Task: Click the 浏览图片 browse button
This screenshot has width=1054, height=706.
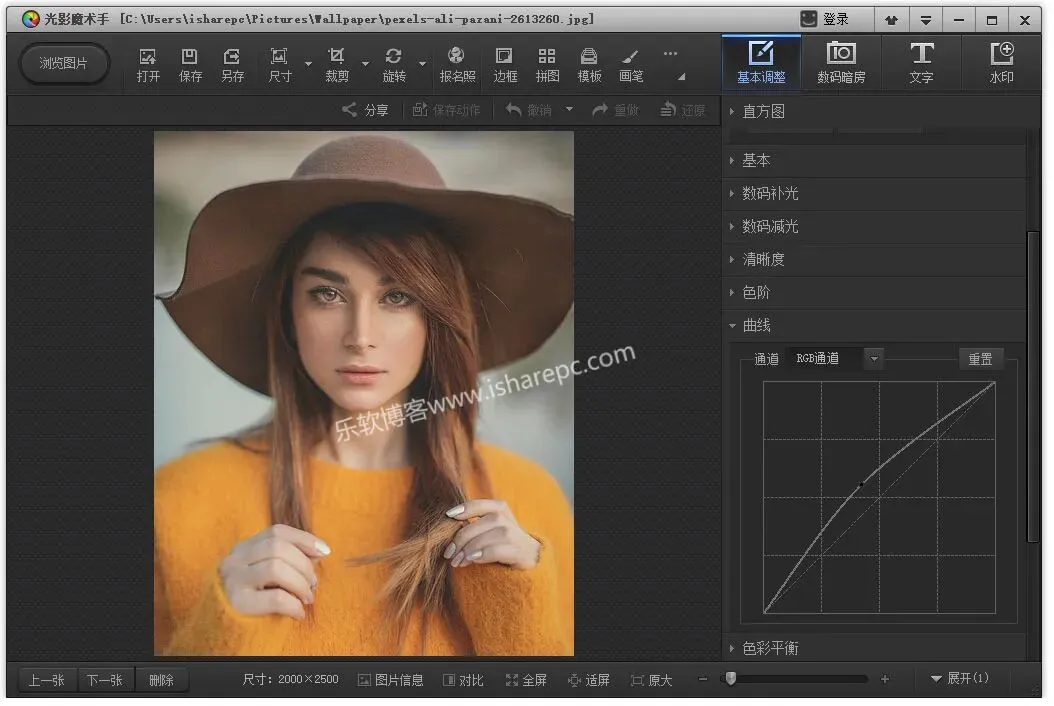Action: [x=64, y=63]
